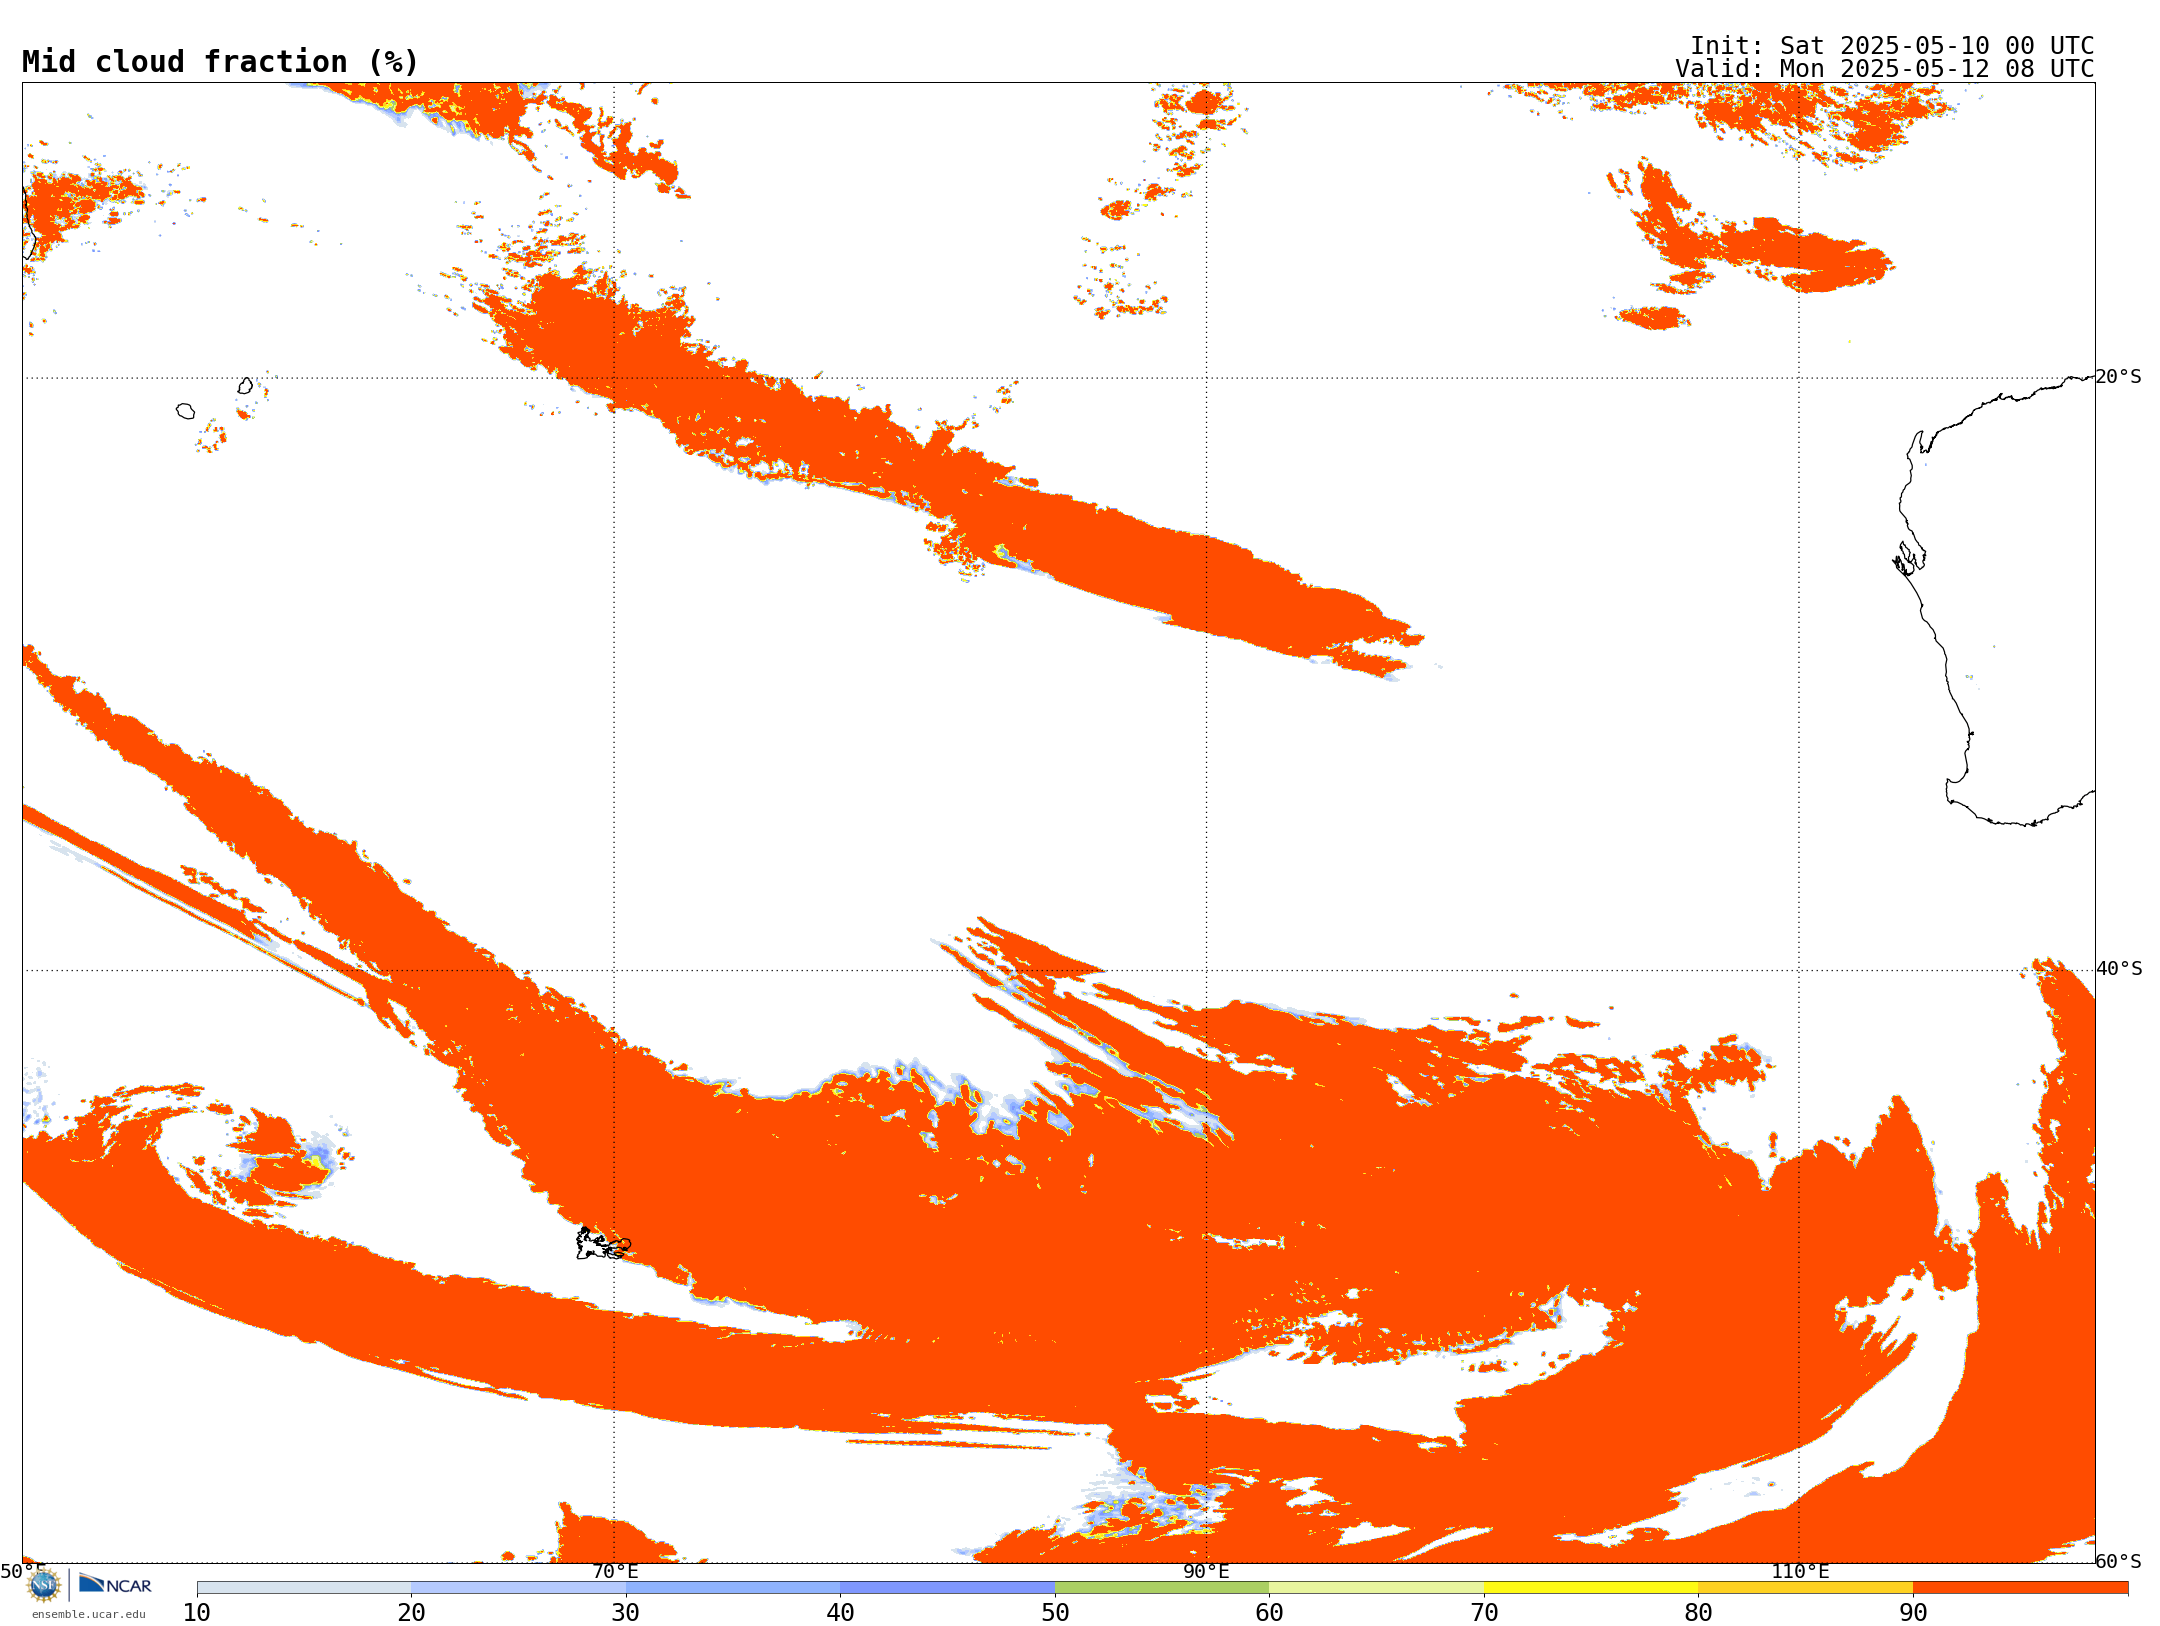Pick the pale yellow-green 60-70 colorbar segment
The image size is (2160, 1626).
(1376, 1588)
